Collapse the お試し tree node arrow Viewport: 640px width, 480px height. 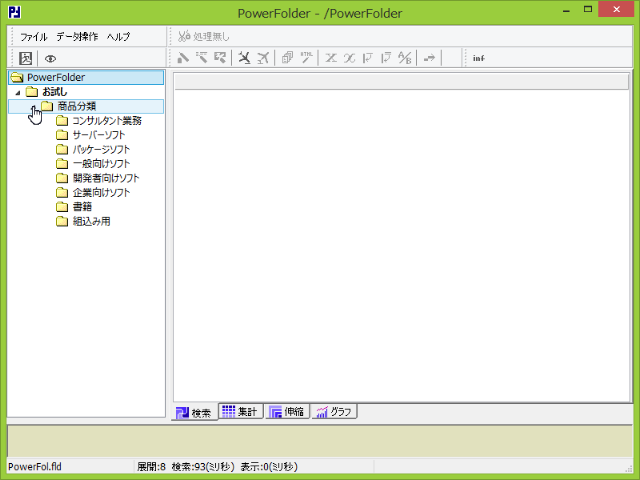[x=18, y=92]
